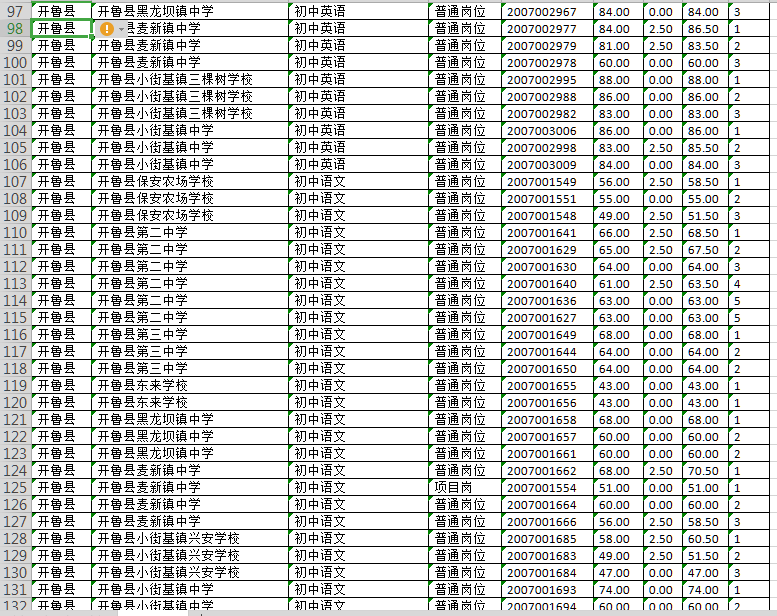Open the dropdown arrow beside the warning icon
Viewport: 777px width, 616px height.
[122, 29]
